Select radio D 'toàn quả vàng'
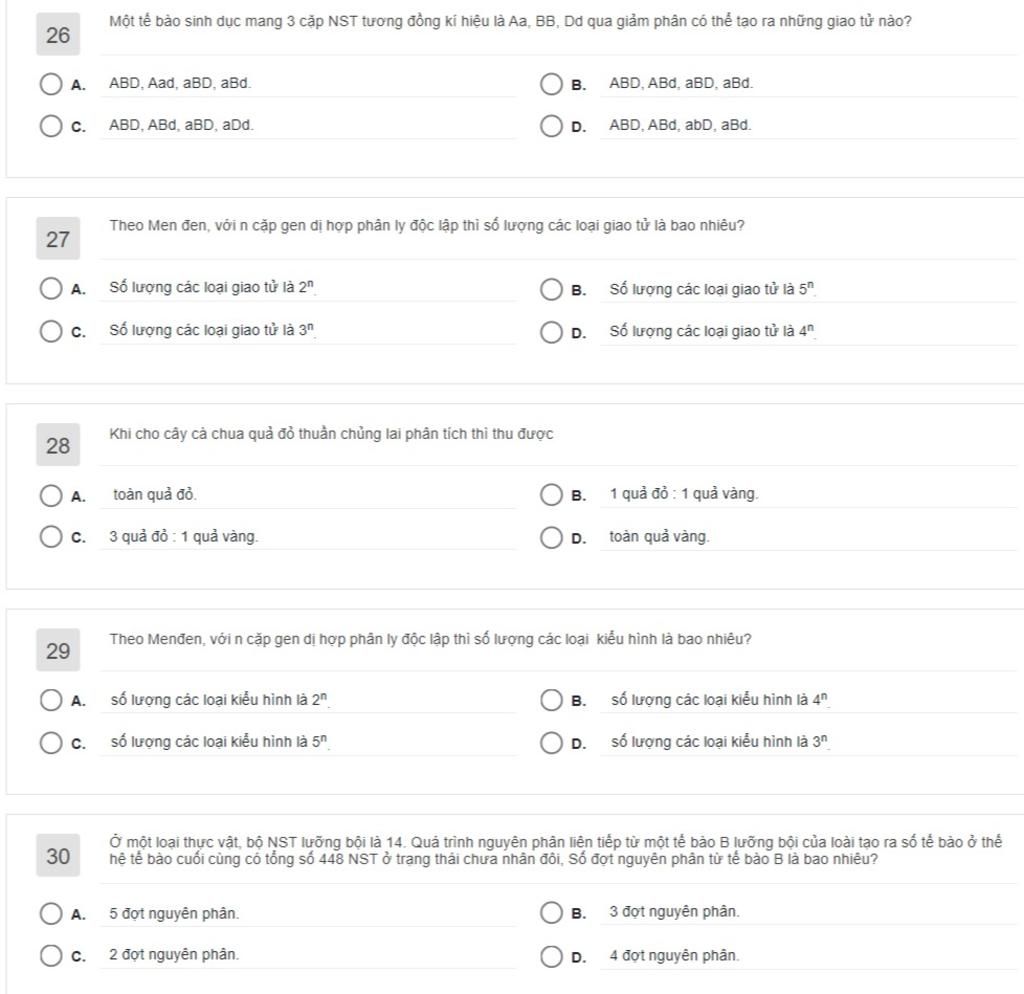The width and height of the screenshot is (1024, 994). click(x=551, y=538)
